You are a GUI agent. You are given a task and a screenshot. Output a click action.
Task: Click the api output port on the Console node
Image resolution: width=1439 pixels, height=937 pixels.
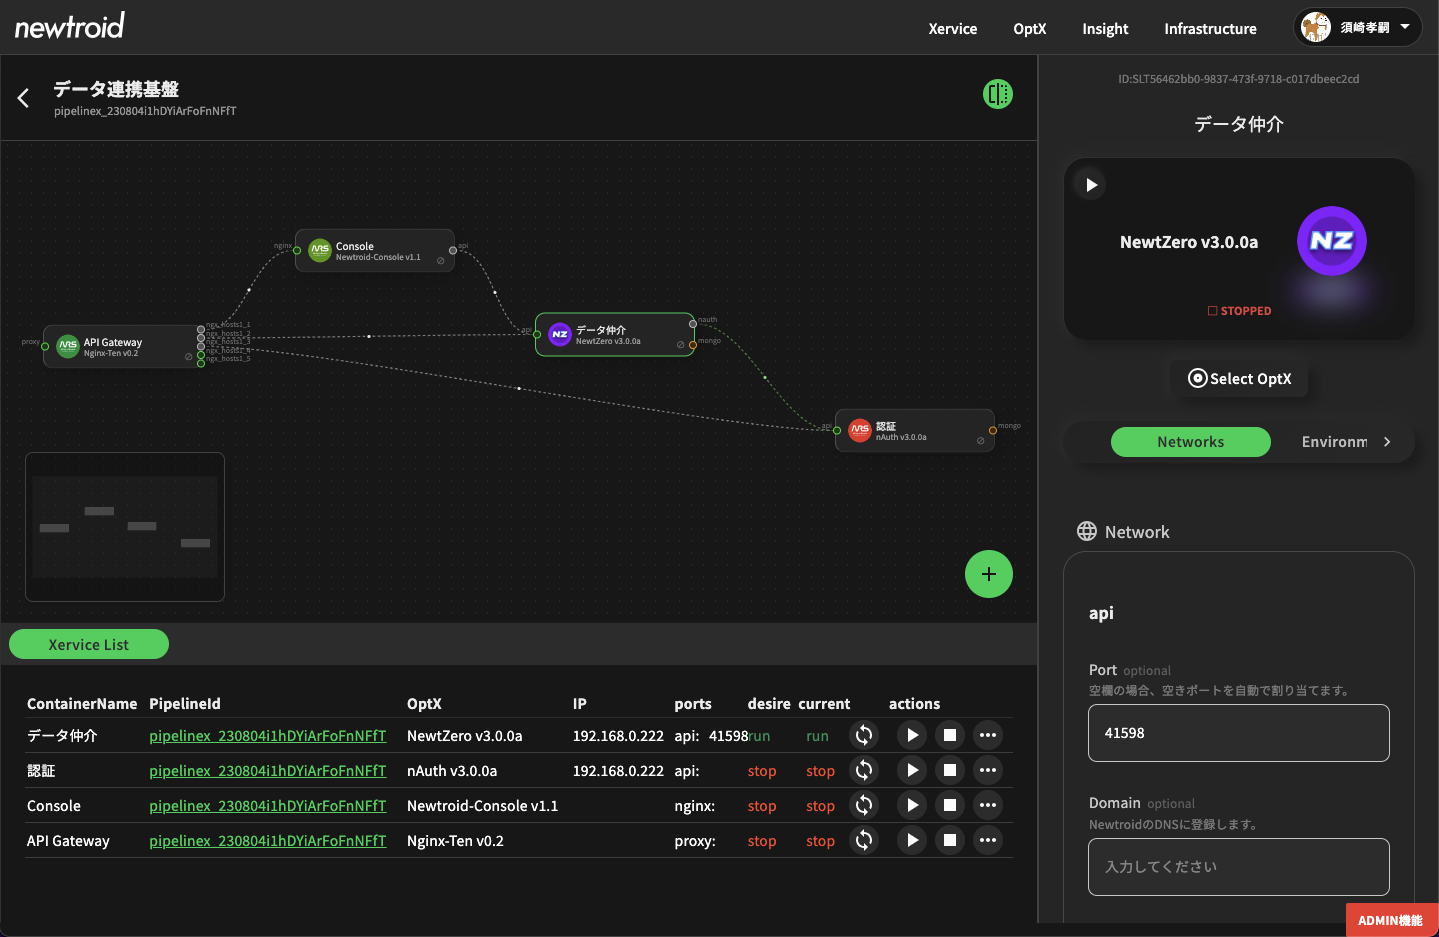[453, 250]
